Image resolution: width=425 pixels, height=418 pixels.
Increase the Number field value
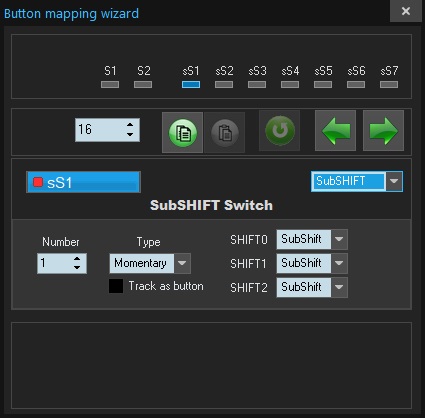point(77,259)
